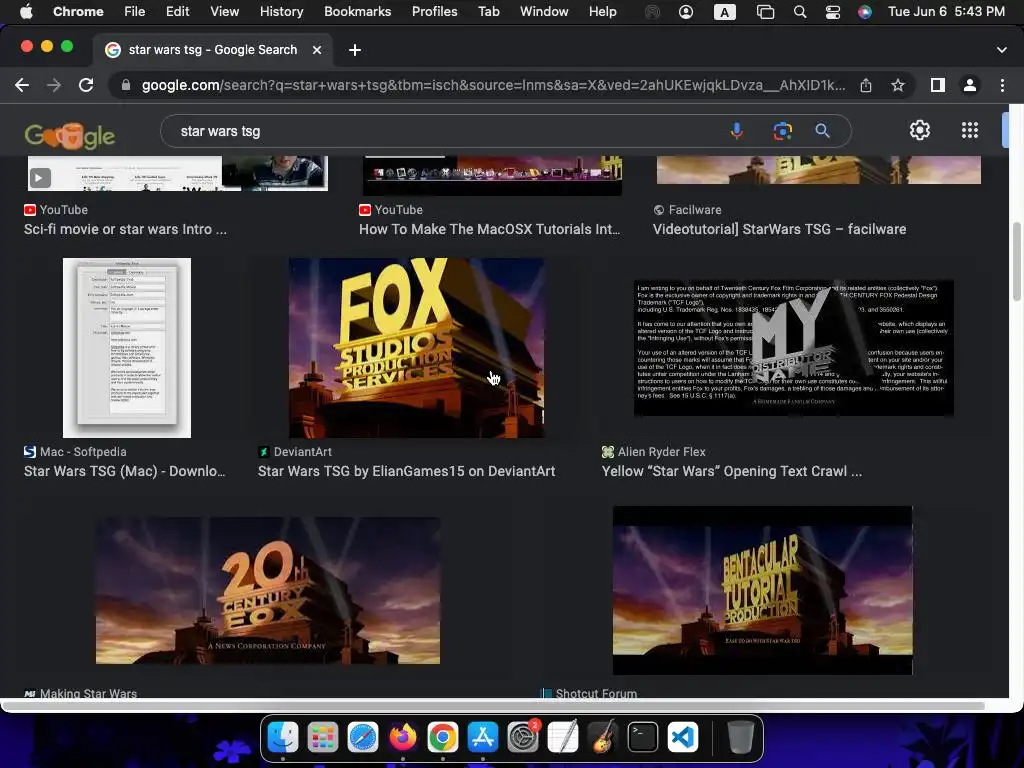Open macOS Control Center

[x=833, y=12]
